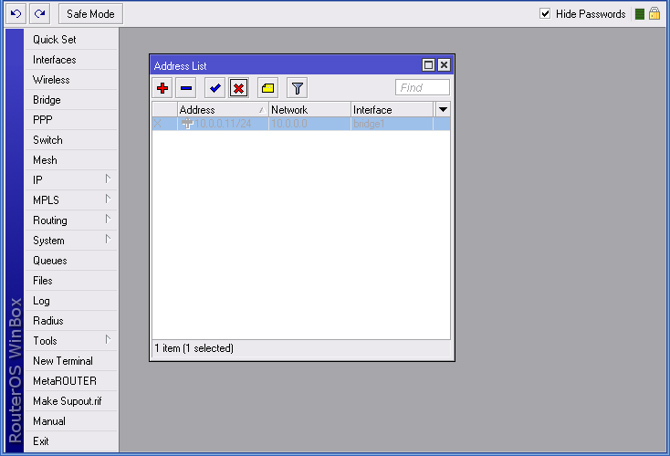670x456 pixels.
Task: Open Interfaces from the sidebar
Action: click(x=54, y=60)
